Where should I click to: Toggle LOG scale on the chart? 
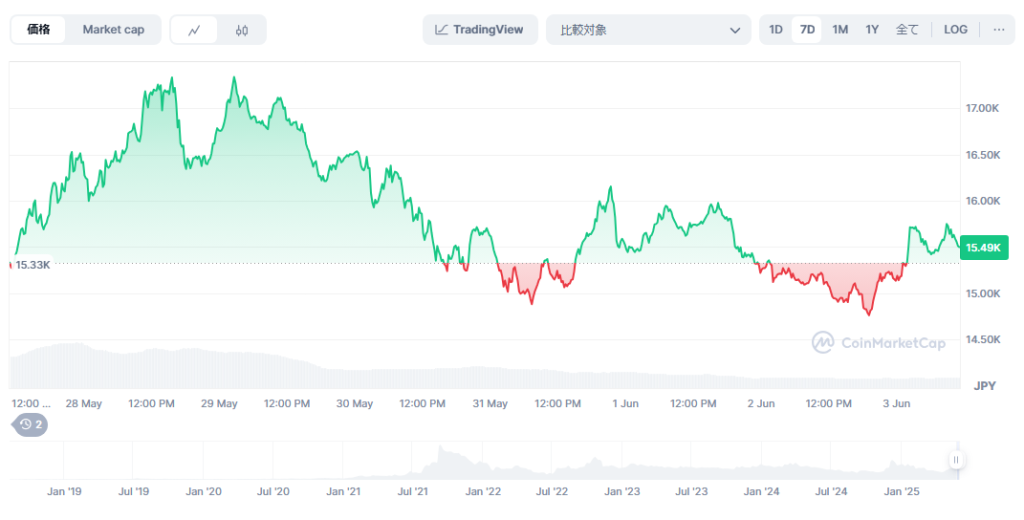tap(955, 30)
